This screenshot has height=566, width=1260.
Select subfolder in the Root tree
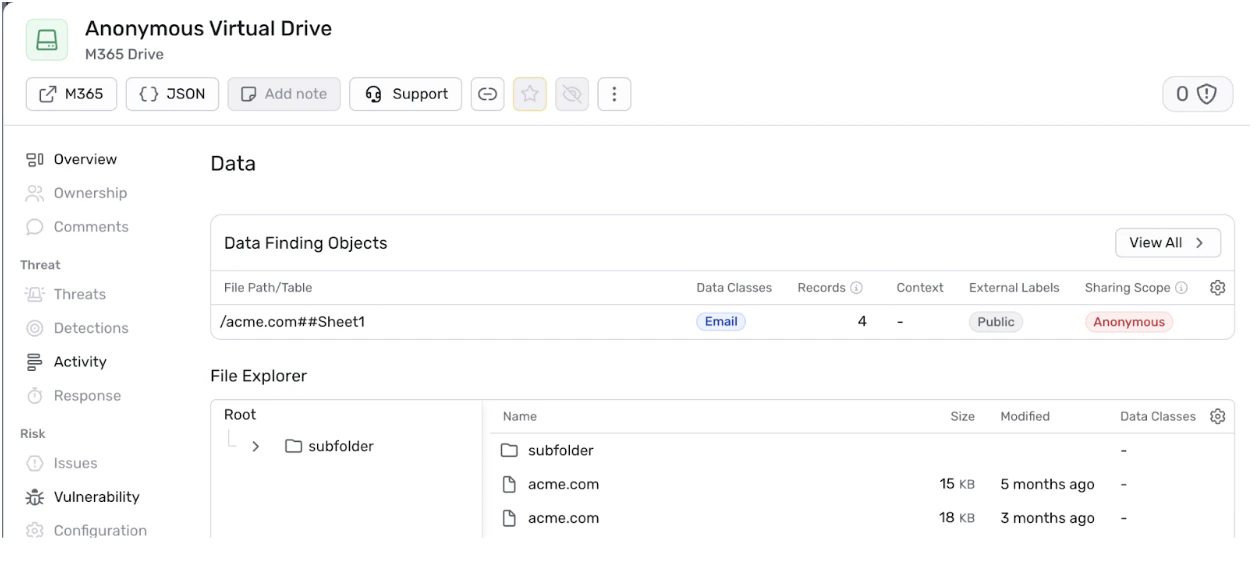pyautogui.click(x=329, y=447)
